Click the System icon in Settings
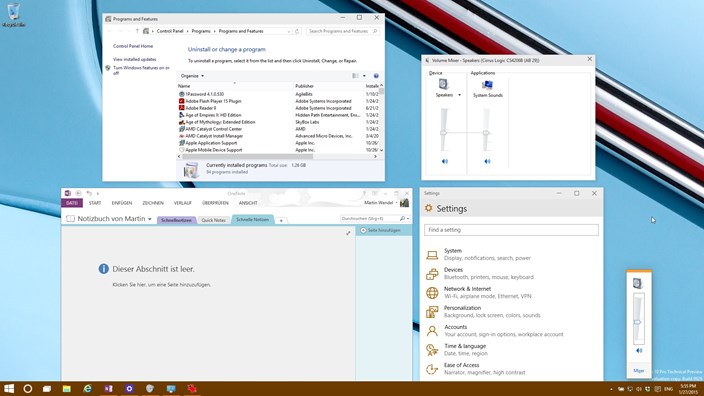This screenshot has height=396, width=704. tap(432, 255)
